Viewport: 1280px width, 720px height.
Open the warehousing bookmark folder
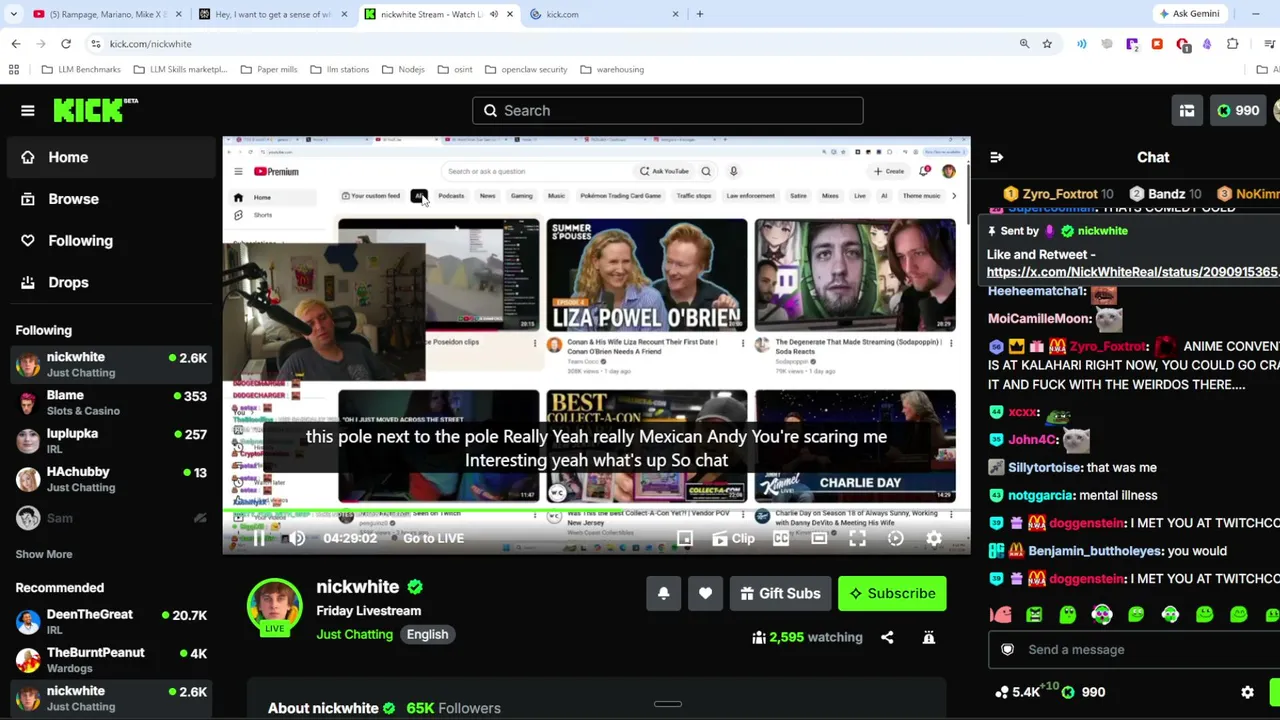click(612, 70)
